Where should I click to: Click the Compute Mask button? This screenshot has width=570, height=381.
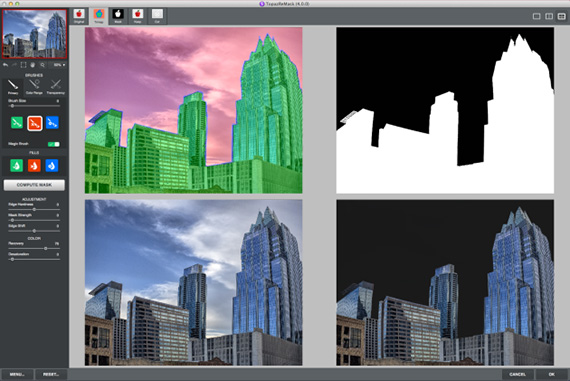point(34,185)
